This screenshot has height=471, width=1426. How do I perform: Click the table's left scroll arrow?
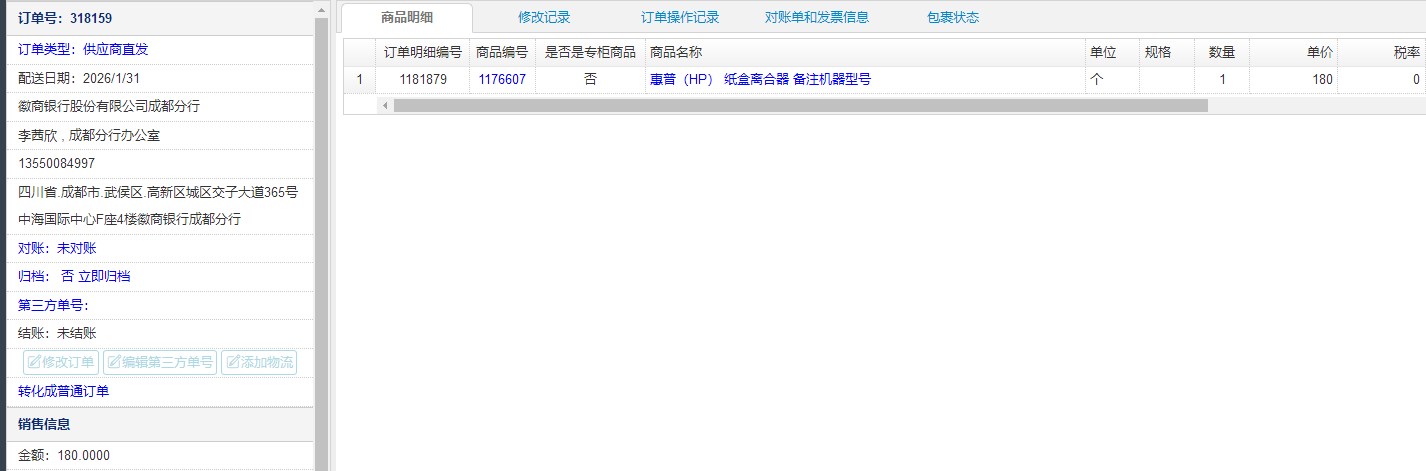384,105
